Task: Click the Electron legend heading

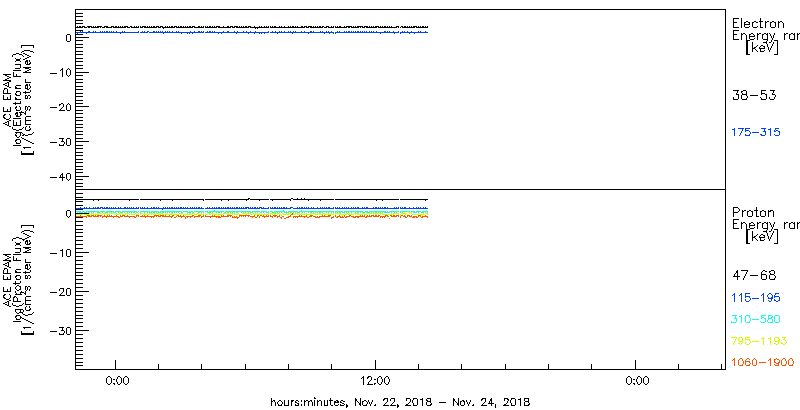Action: pyautogui.click(x=758, y=23)
